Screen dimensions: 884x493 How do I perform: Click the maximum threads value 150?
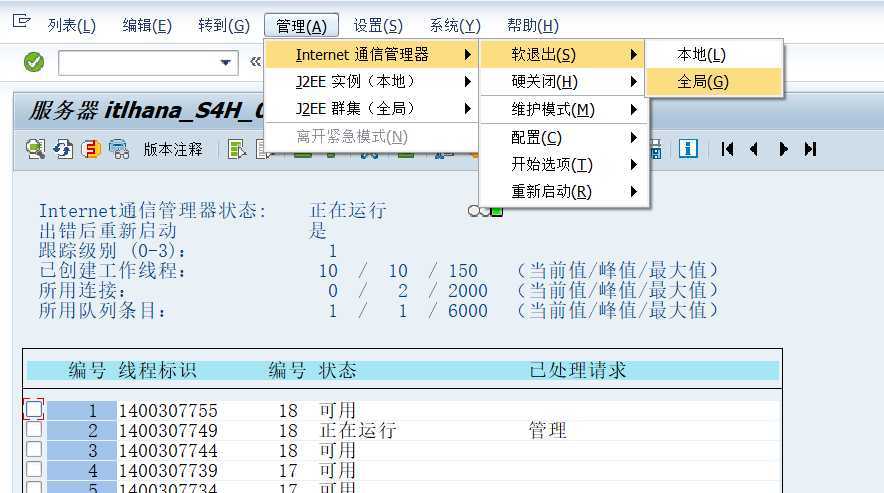(463, 271)
